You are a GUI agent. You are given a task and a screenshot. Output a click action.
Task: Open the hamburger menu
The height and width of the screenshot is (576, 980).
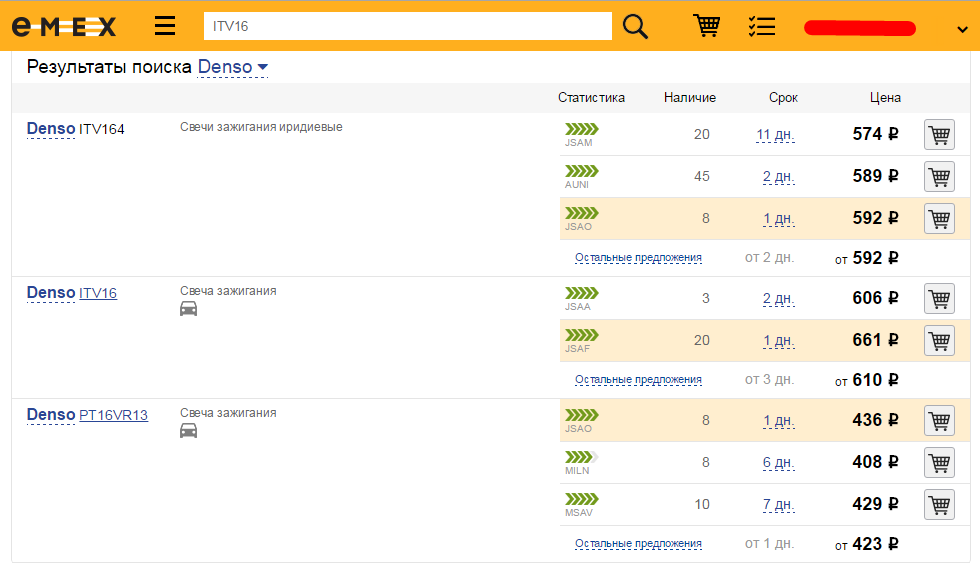pos(165,26)
